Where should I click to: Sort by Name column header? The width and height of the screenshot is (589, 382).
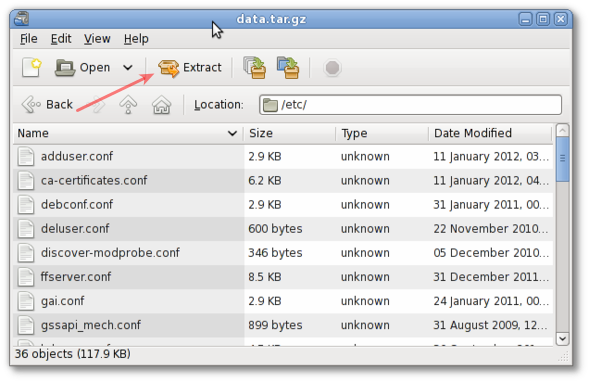(x=128, y=133)
